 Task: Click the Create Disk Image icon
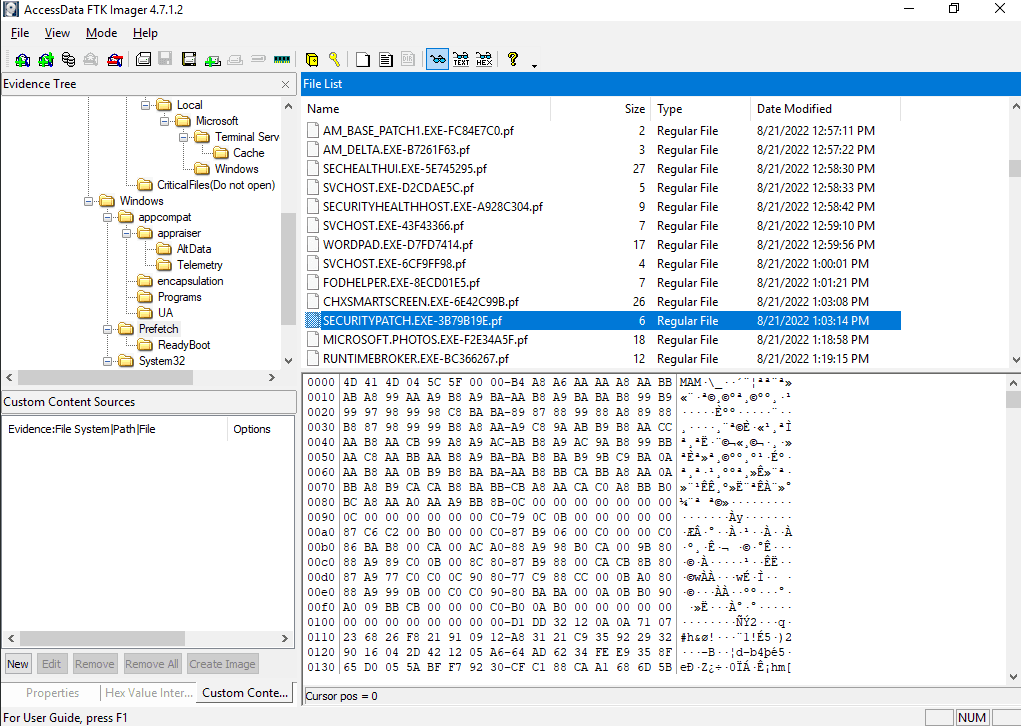(143, 59)
